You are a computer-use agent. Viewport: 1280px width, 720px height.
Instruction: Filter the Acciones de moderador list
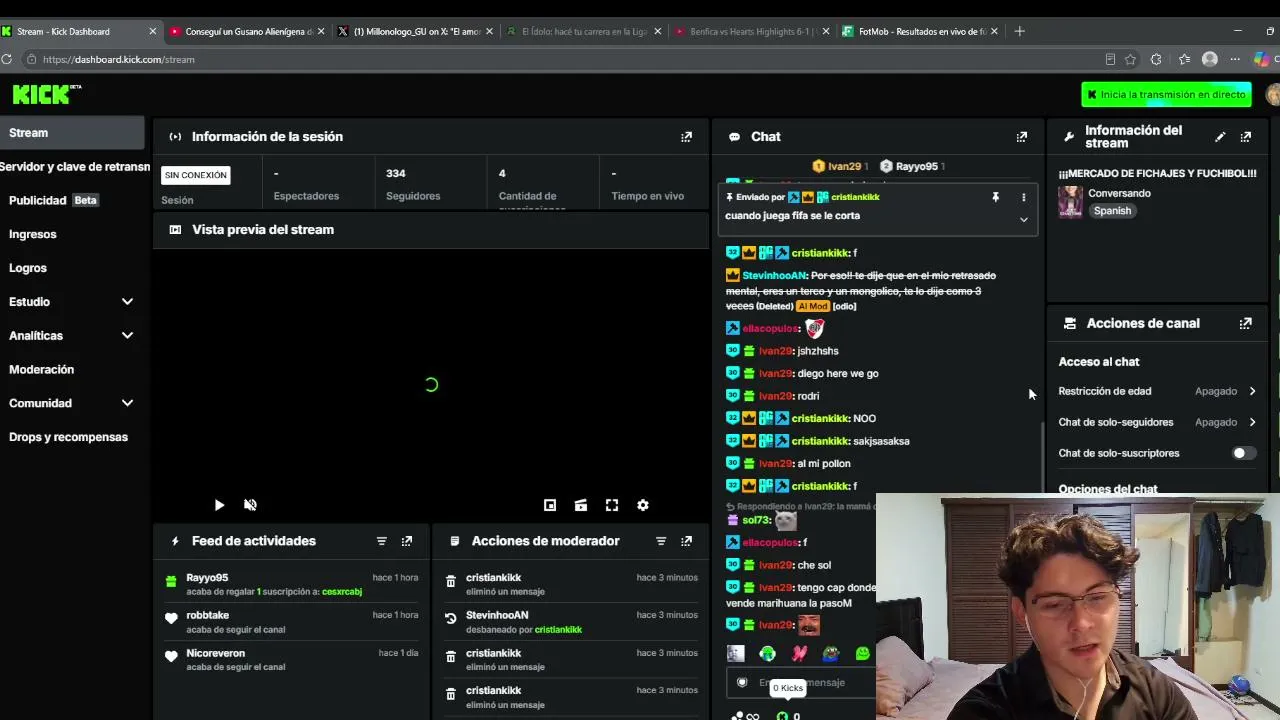pos(661,541)
